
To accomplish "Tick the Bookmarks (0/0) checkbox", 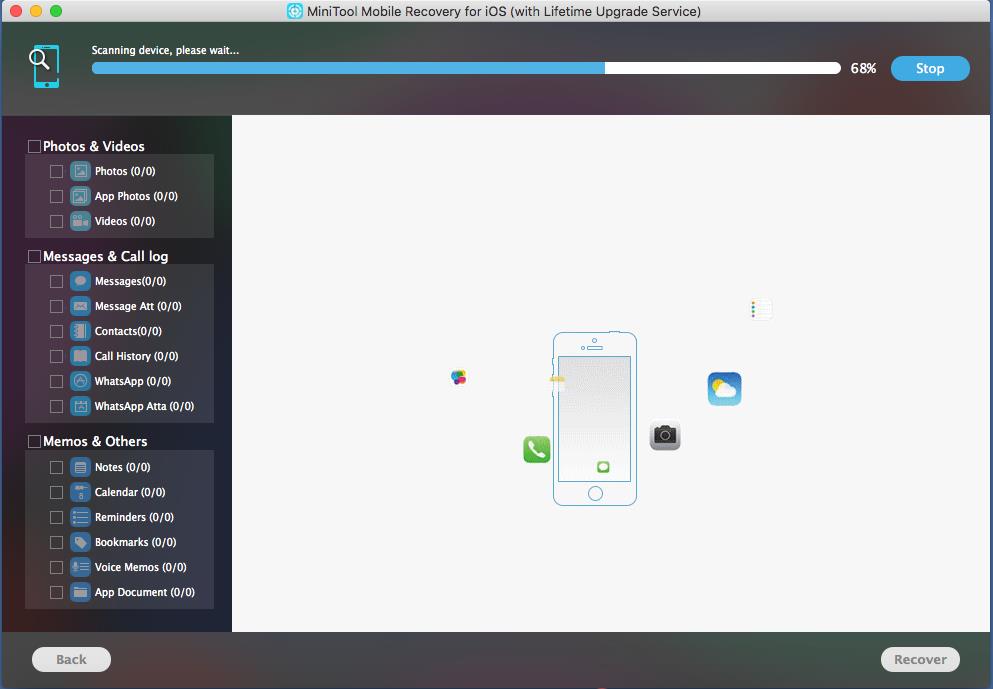I will click(x=56, y=543).
